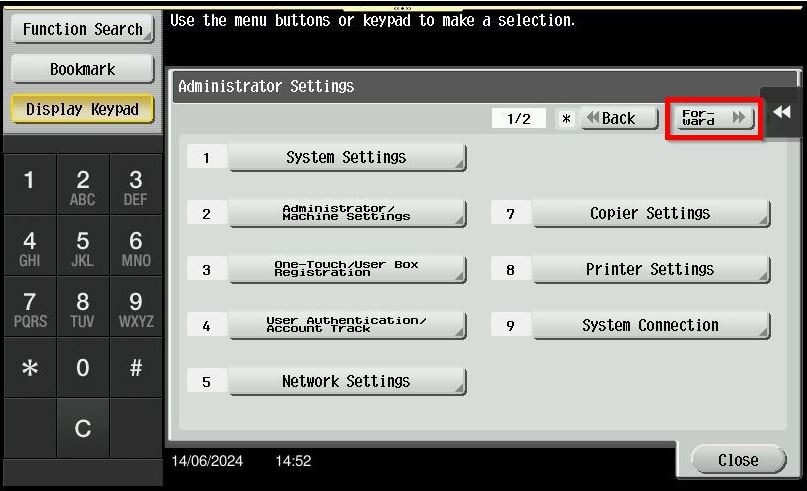This screenshot has width=807, height=491.
Task: Open User Authentication/Account Track
Action: click(x=346, y=325)
